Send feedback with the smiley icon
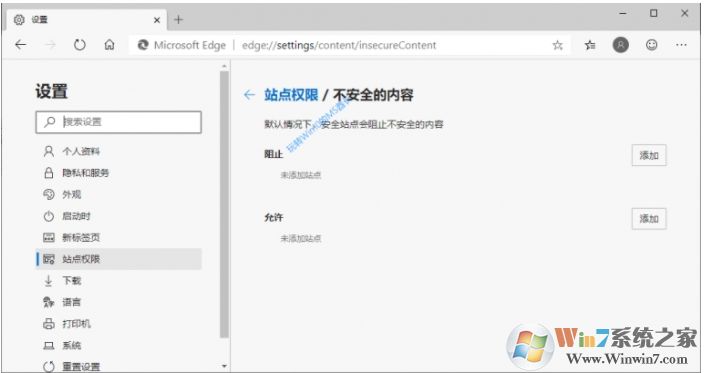 pyautogui.click(x=651, y=44)
